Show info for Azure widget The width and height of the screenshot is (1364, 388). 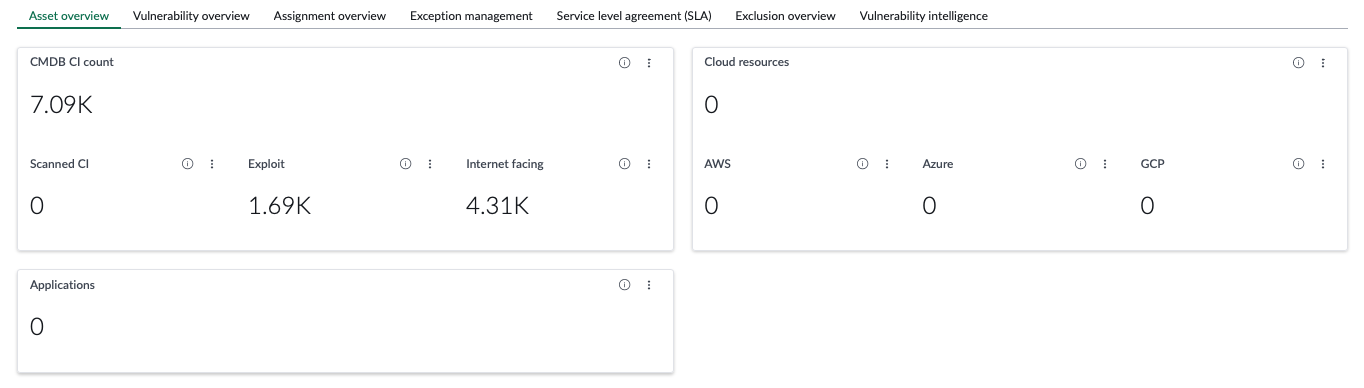(1080, 164)
